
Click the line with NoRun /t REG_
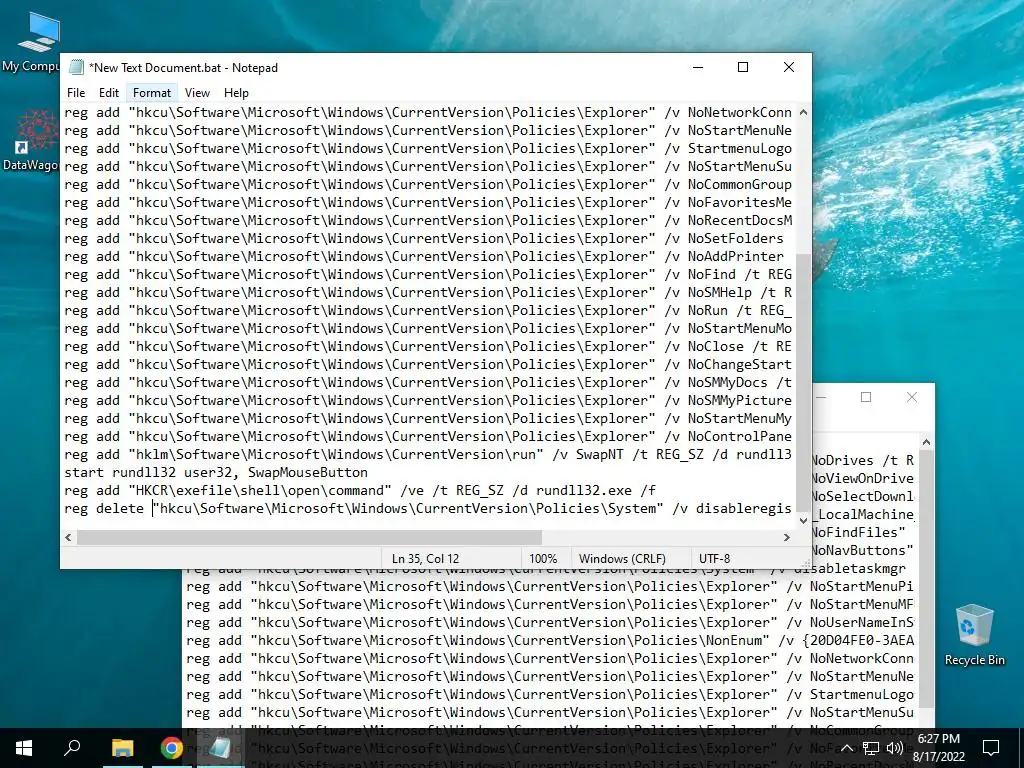pyautogui.click(x=428, y=310)
